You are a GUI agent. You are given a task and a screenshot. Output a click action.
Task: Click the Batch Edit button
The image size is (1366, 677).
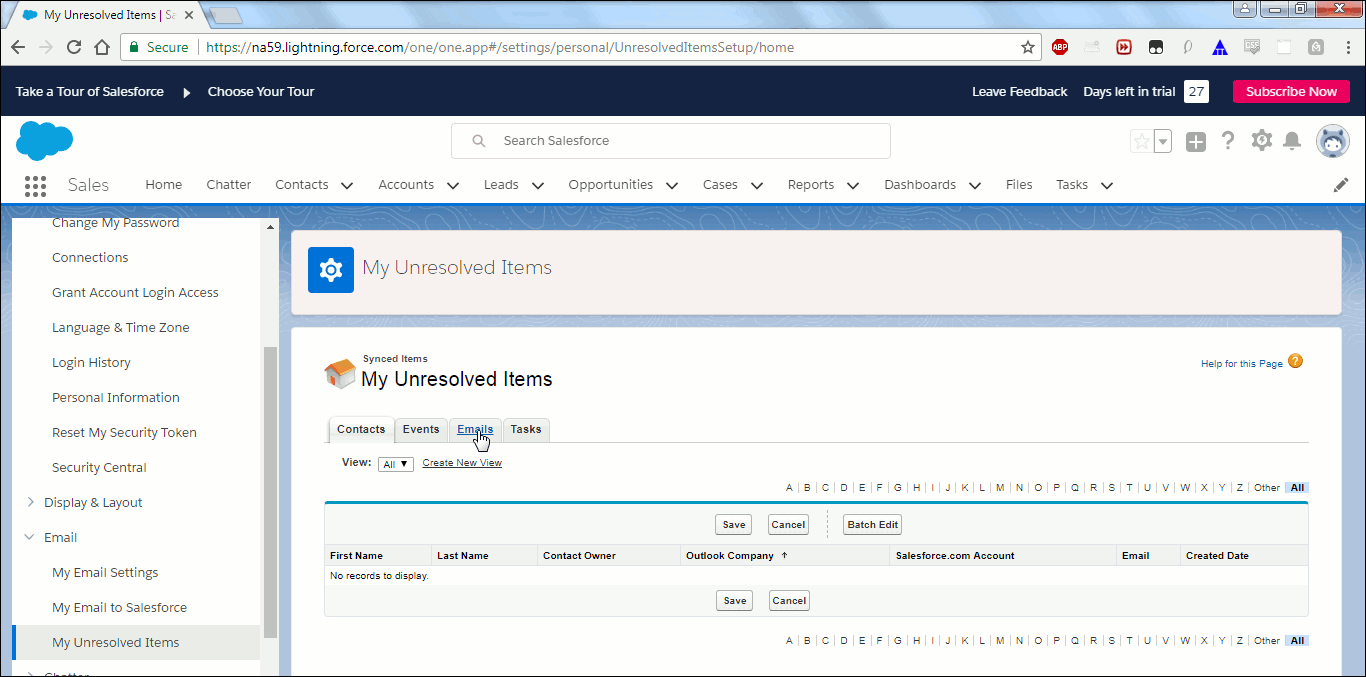point(873,525)
